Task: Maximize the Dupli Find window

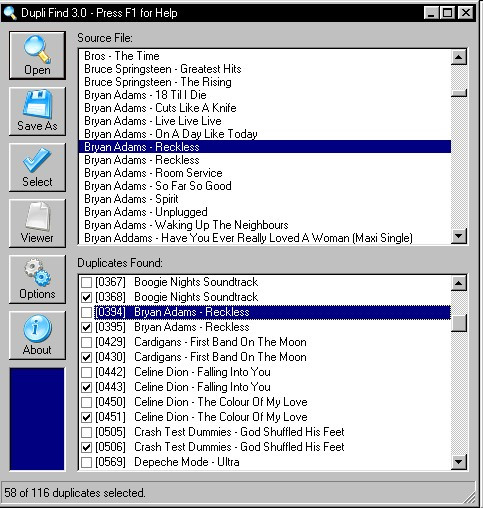Action: pyautogui.click(x=447, y=13)
